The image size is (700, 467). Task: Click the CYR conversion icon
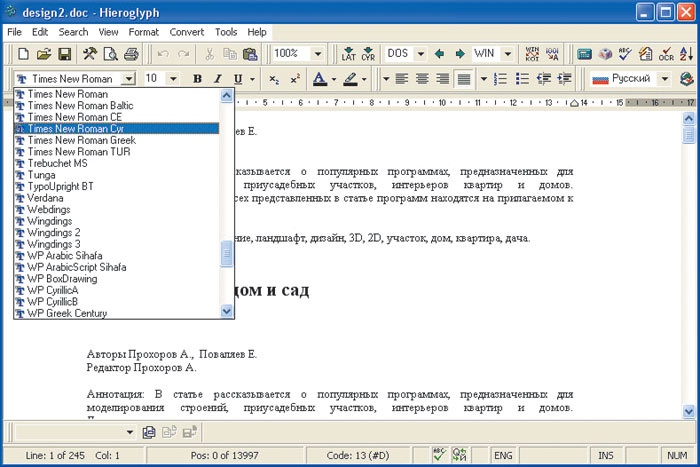[x=368, y=54]
